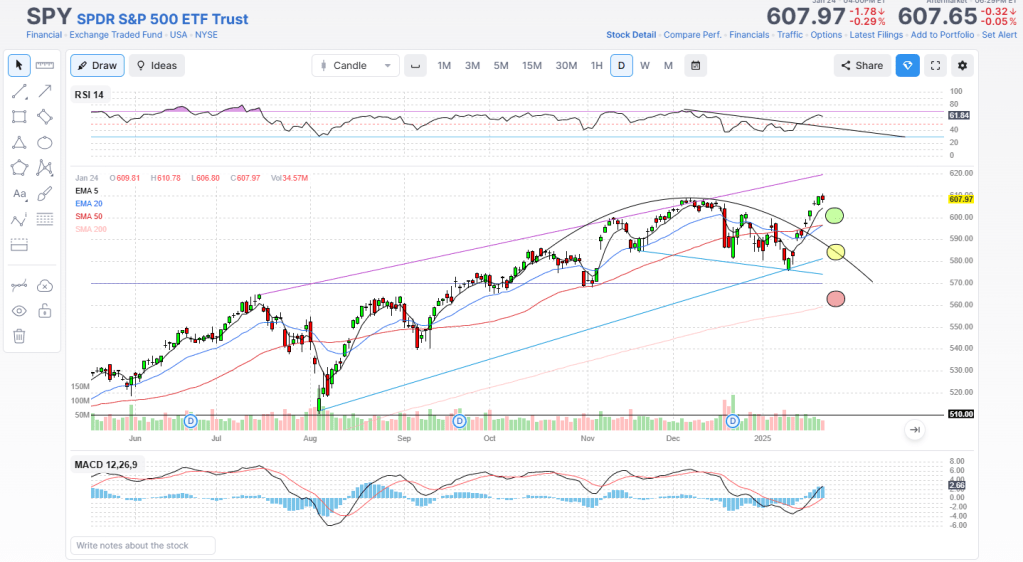This screenshot has height=562, width=1023.
Task: Toggle drawings visibility with eye icon
Action: (19, 311)
